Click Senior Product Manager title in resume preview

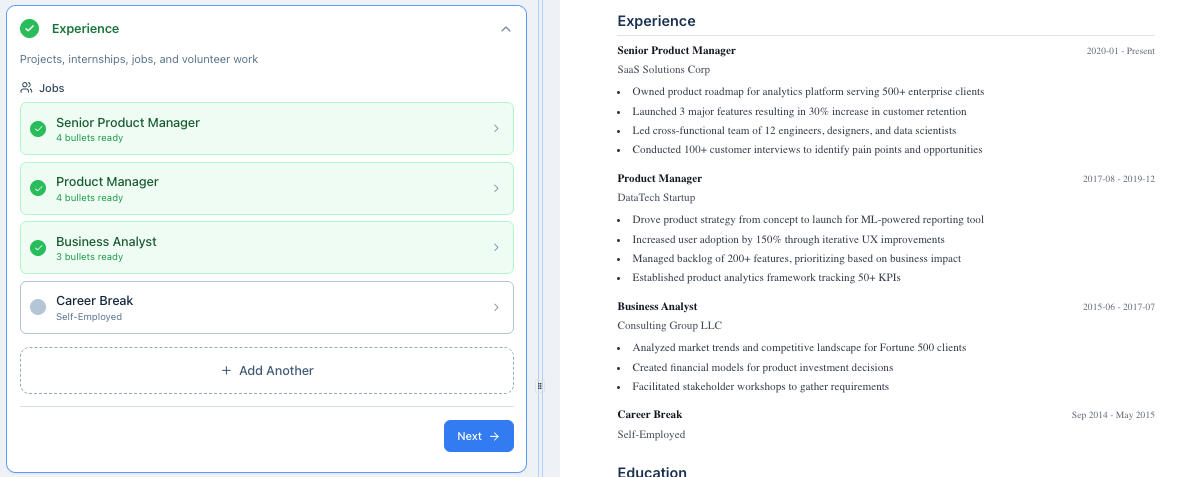676,50
